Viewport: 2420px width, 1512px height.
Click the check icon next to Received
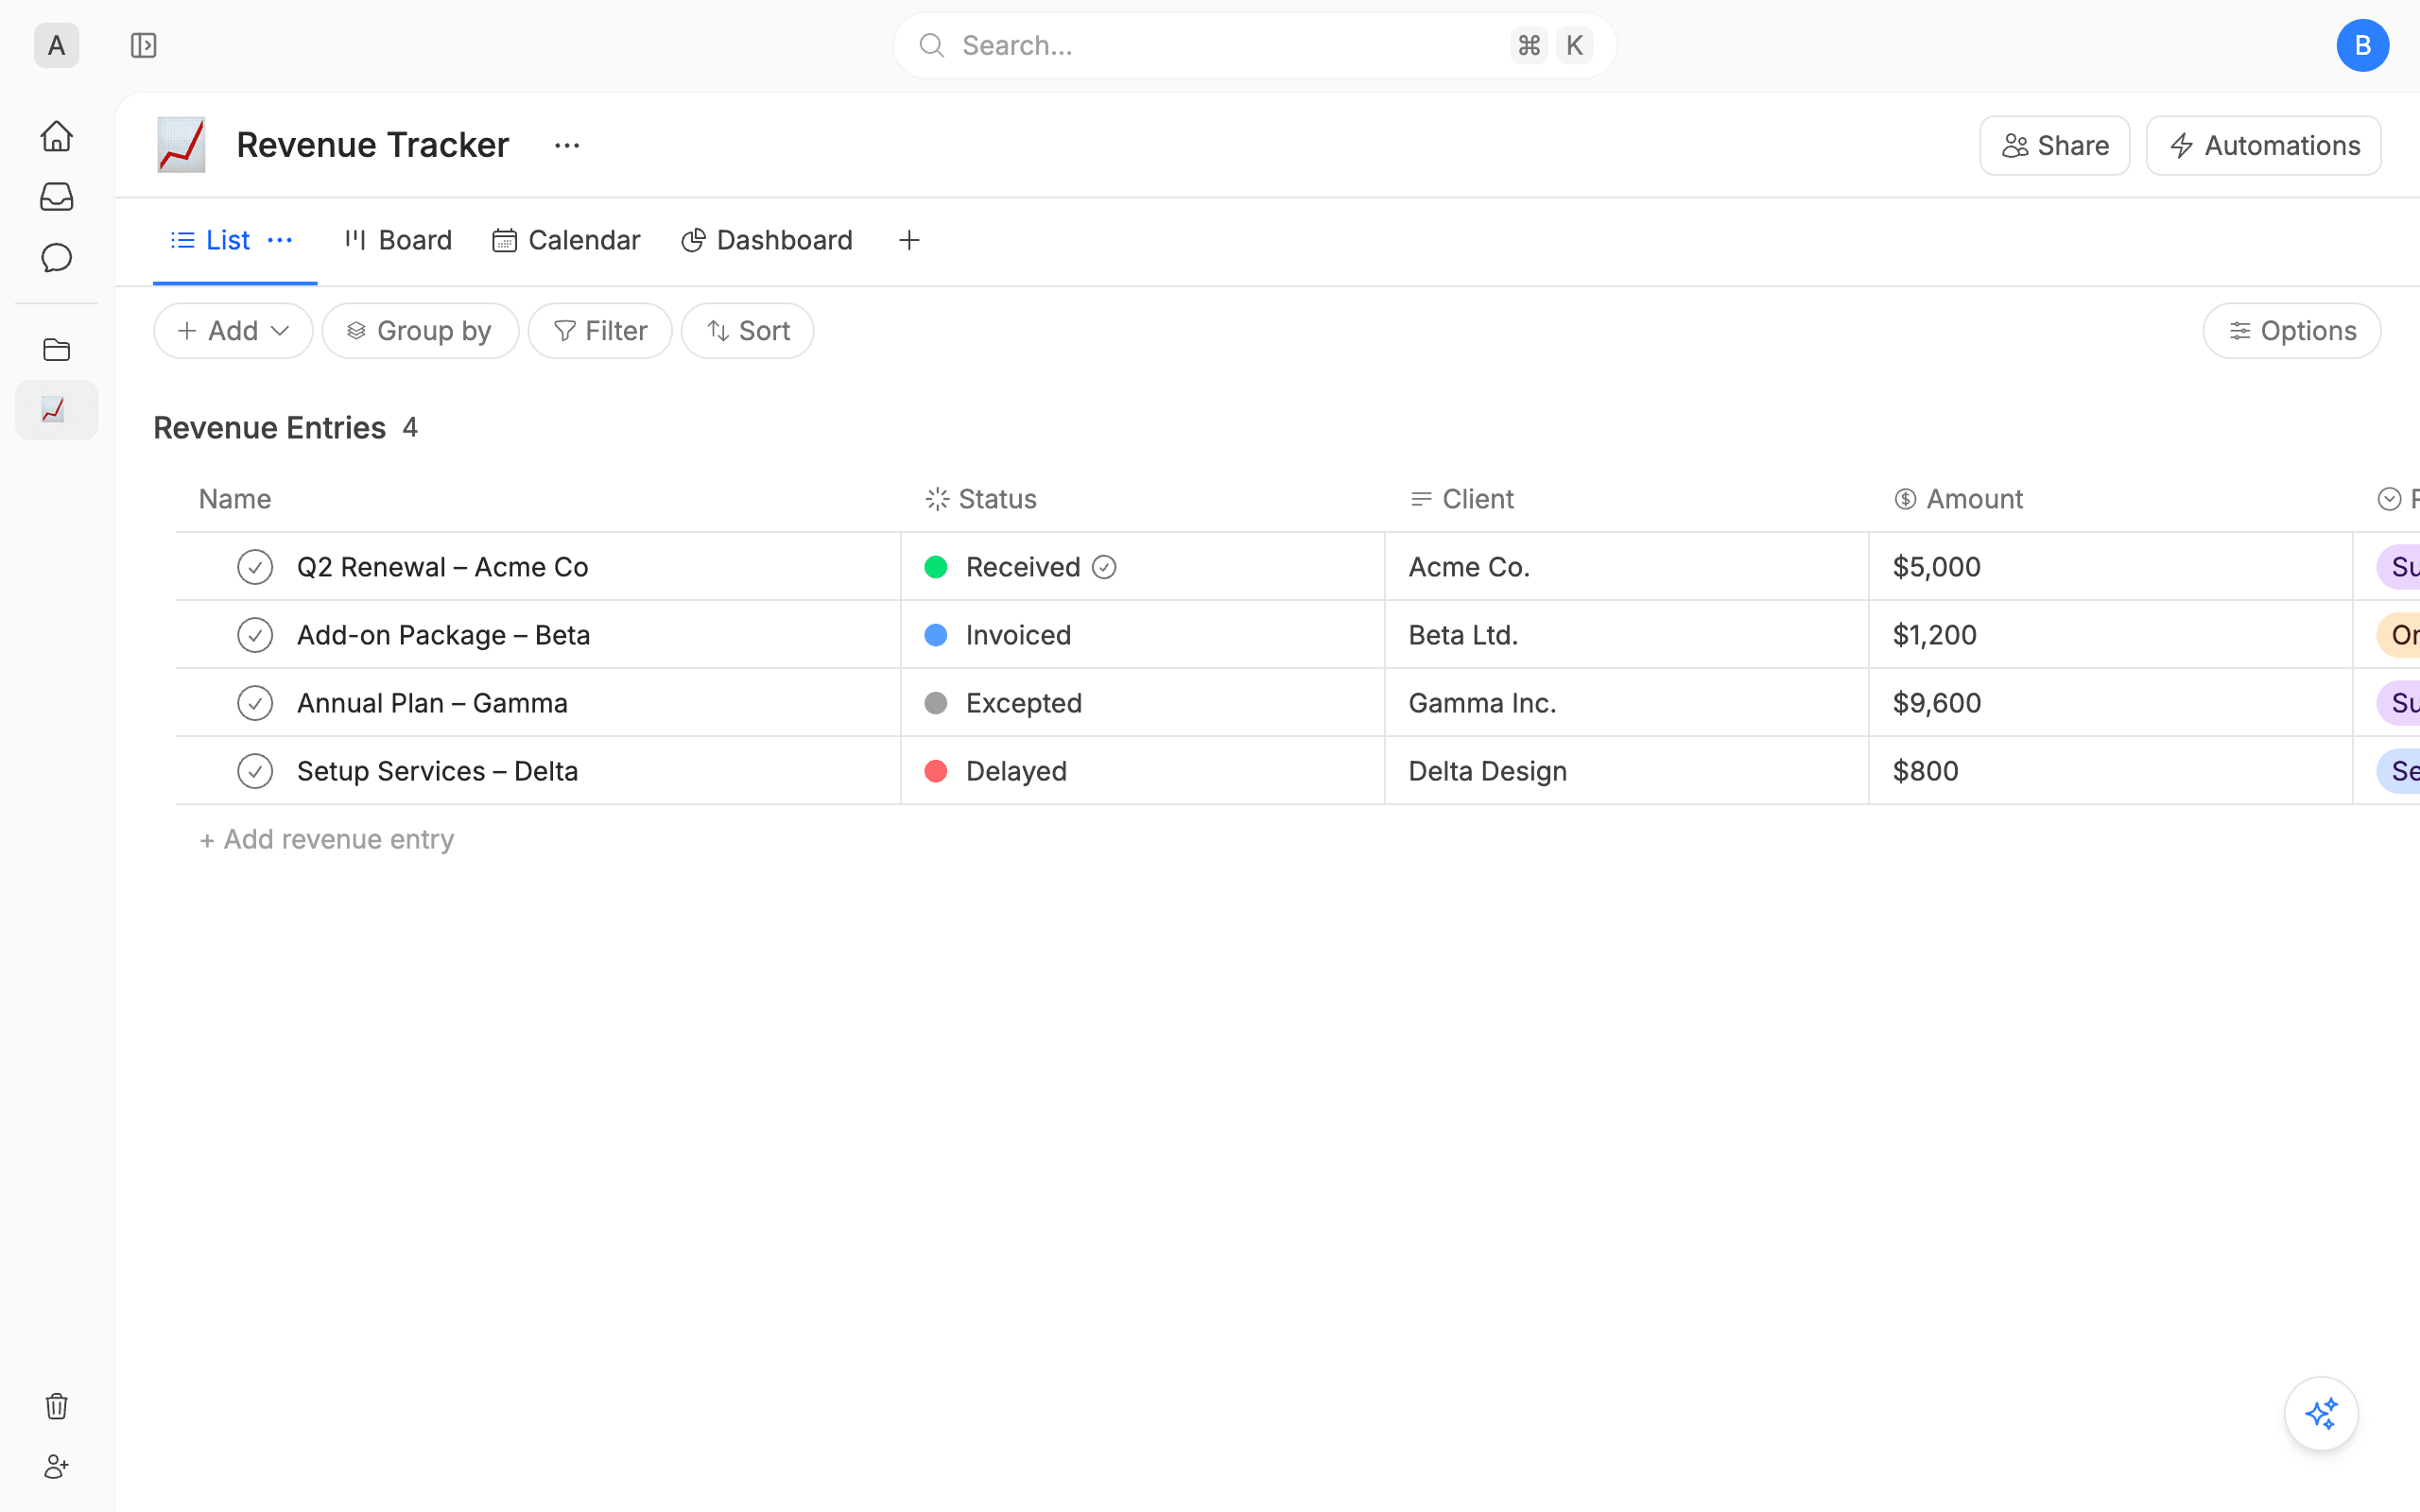[1104, 567]
